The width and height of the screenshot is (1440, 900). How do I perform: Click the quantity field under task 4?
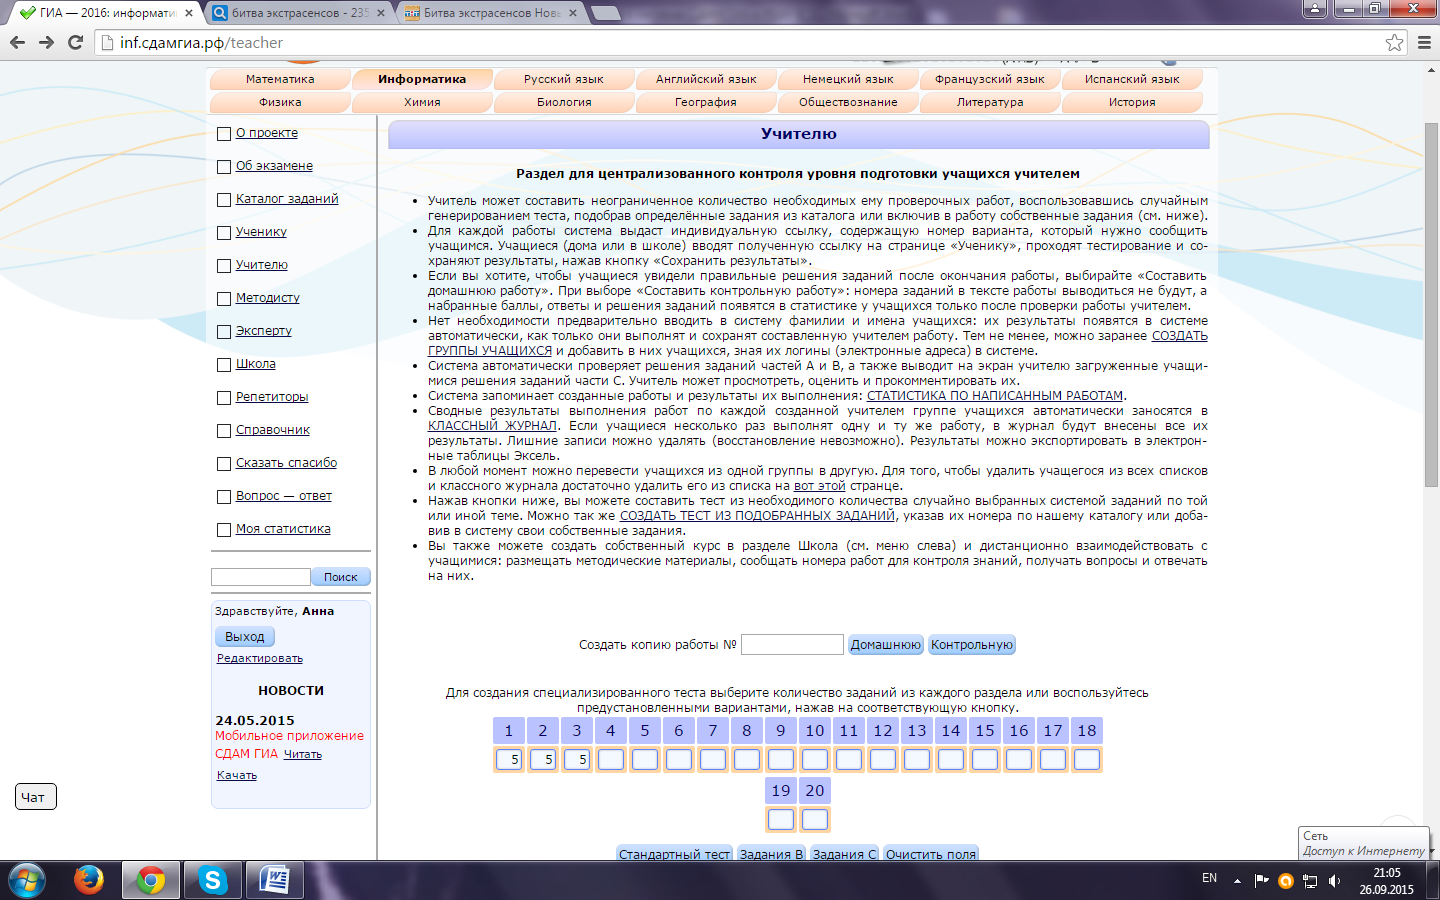(611, 760)
